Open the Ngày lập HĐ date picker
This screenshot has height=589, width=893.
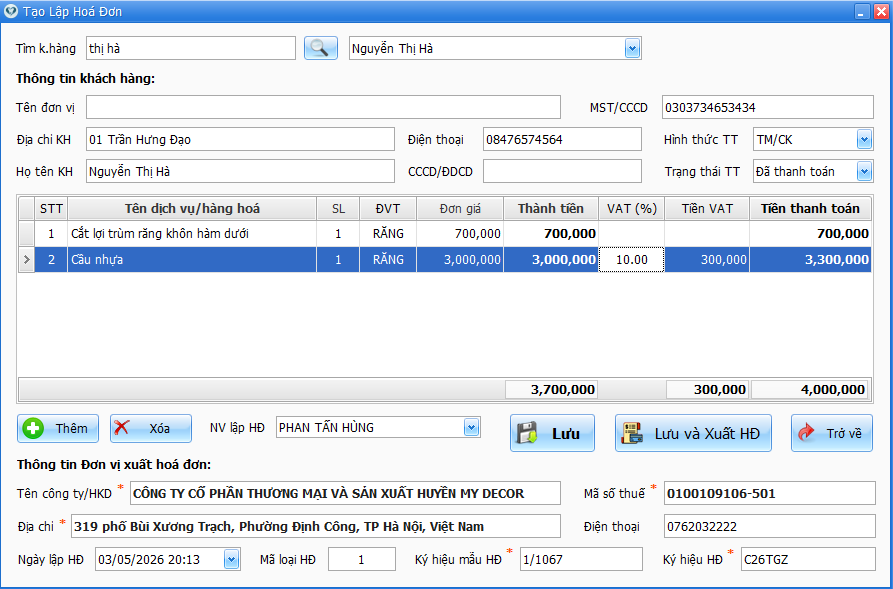(231, 559)
